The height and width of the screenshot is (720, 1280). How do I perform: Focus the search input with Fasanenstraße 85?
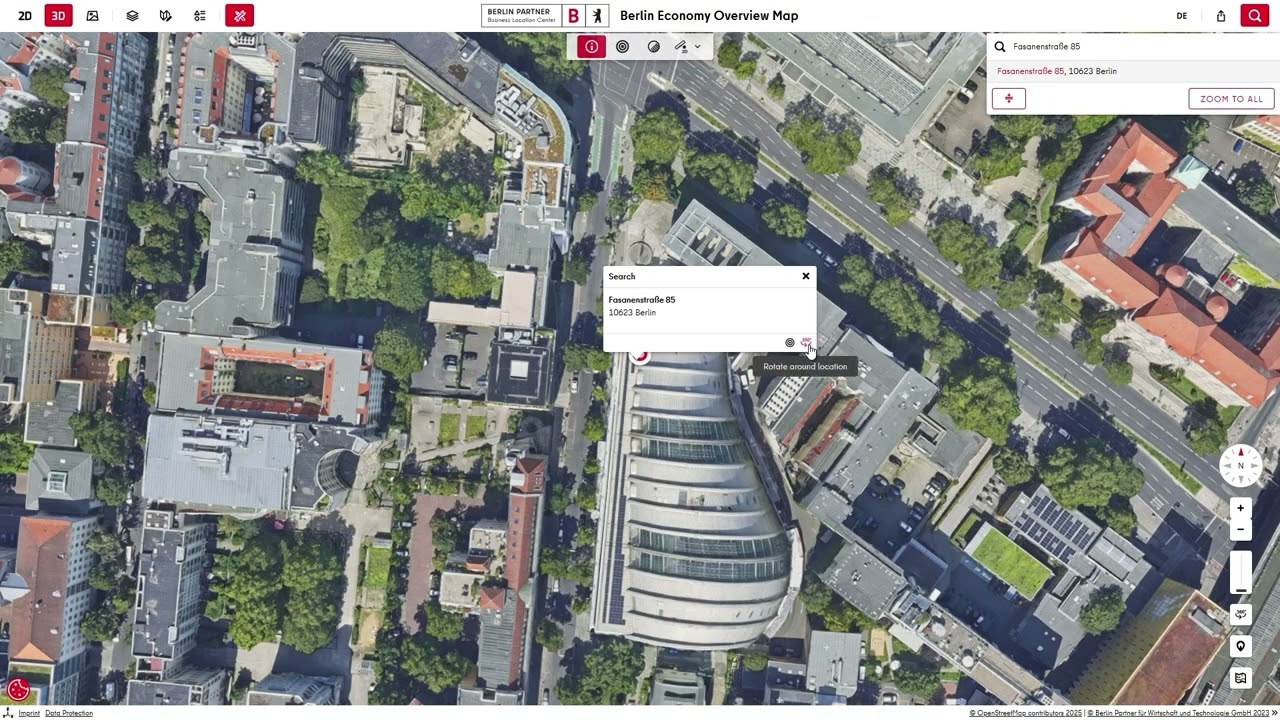click(x=1140, y=46)
